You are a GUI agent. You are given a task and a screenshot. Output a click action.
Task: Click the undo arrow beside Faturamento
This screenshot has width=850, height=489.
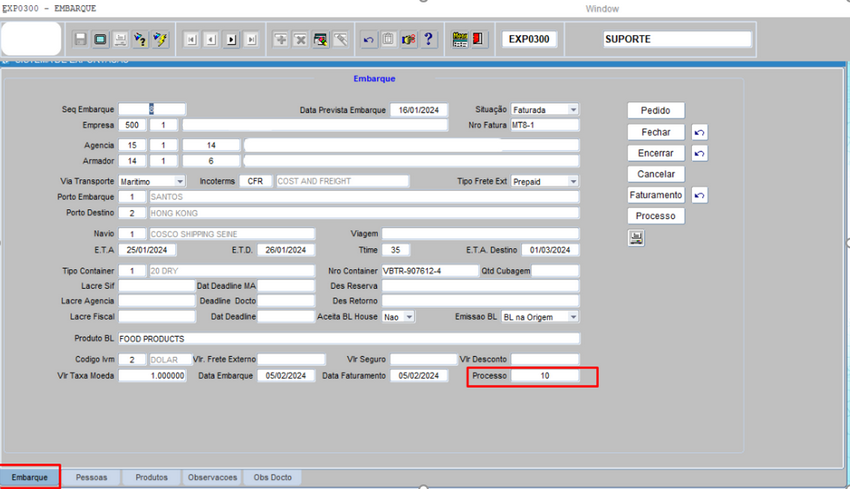click(700, 195)
